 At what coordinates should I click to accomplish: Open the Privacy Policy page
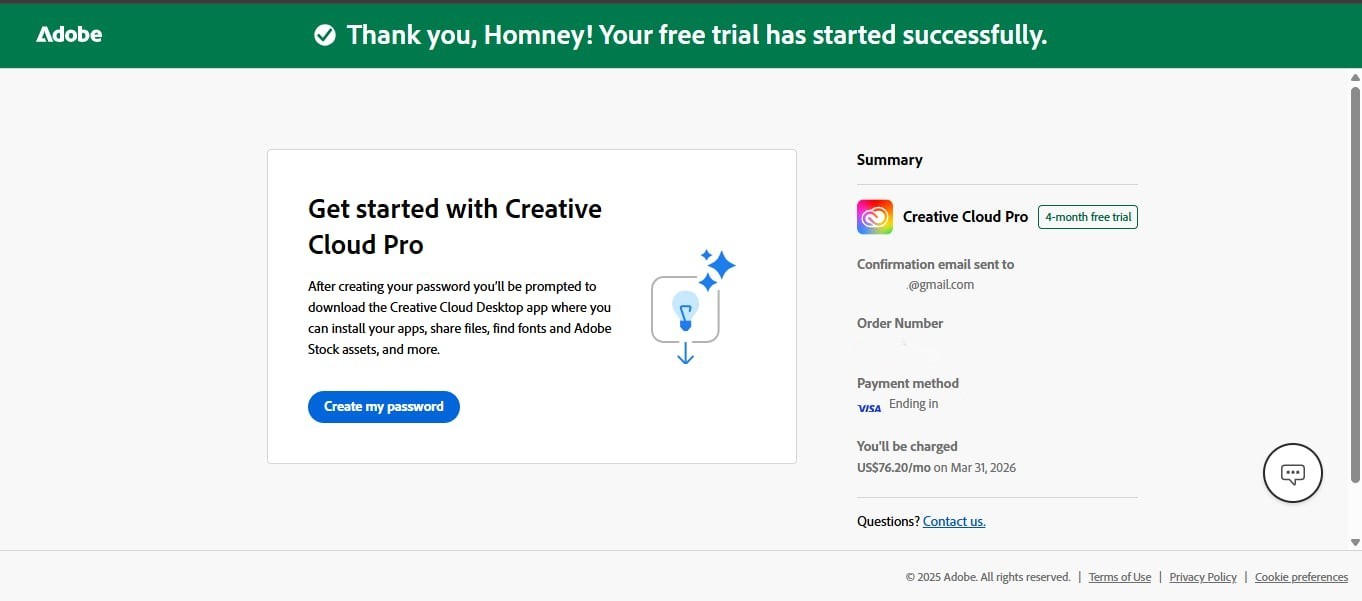click(1202, 577)
